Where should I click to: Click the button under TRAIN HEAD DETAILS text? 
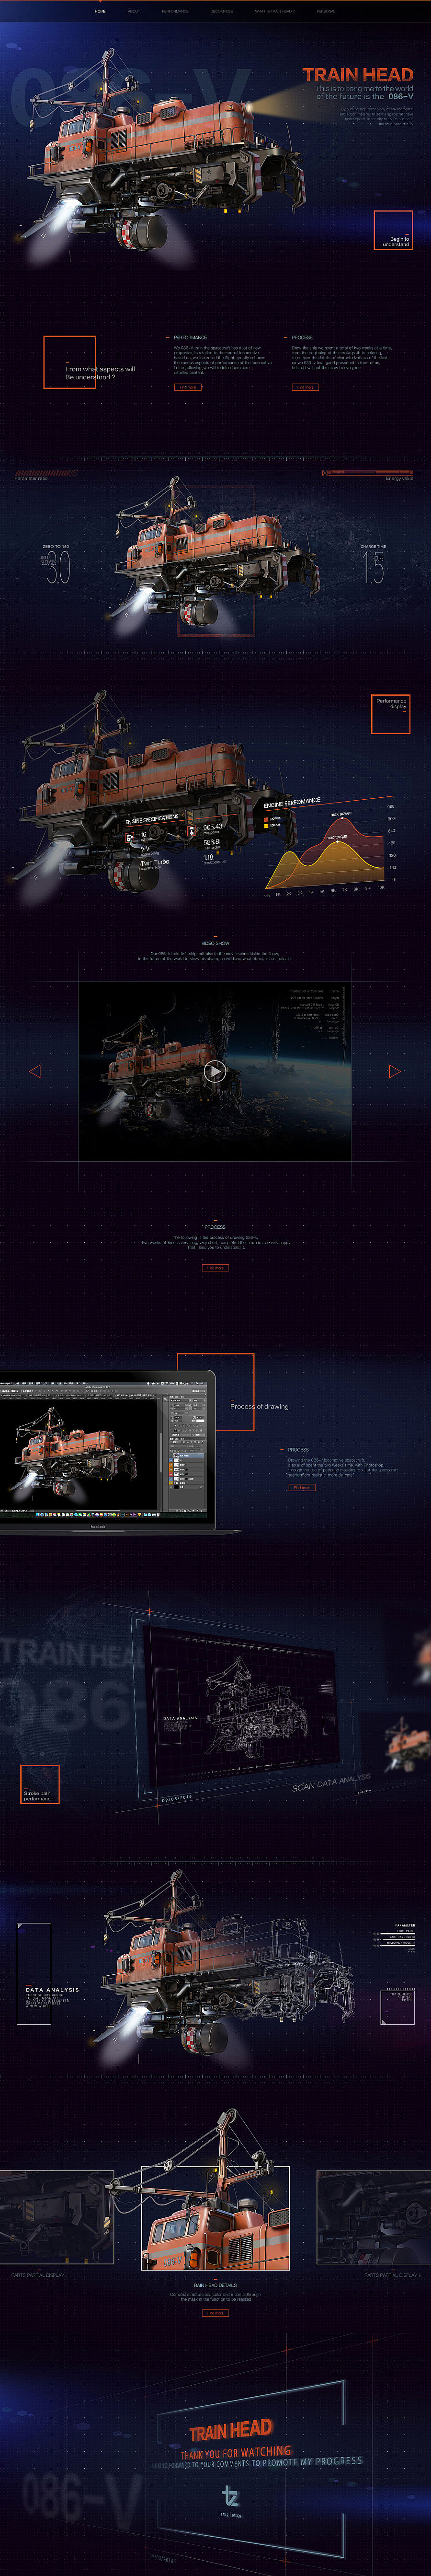click(x=215, y=2313)
